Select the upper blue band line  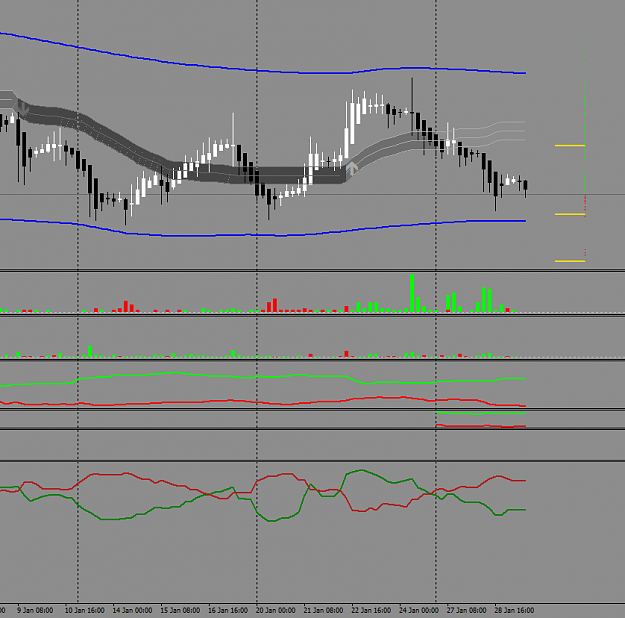coord(263,71)
